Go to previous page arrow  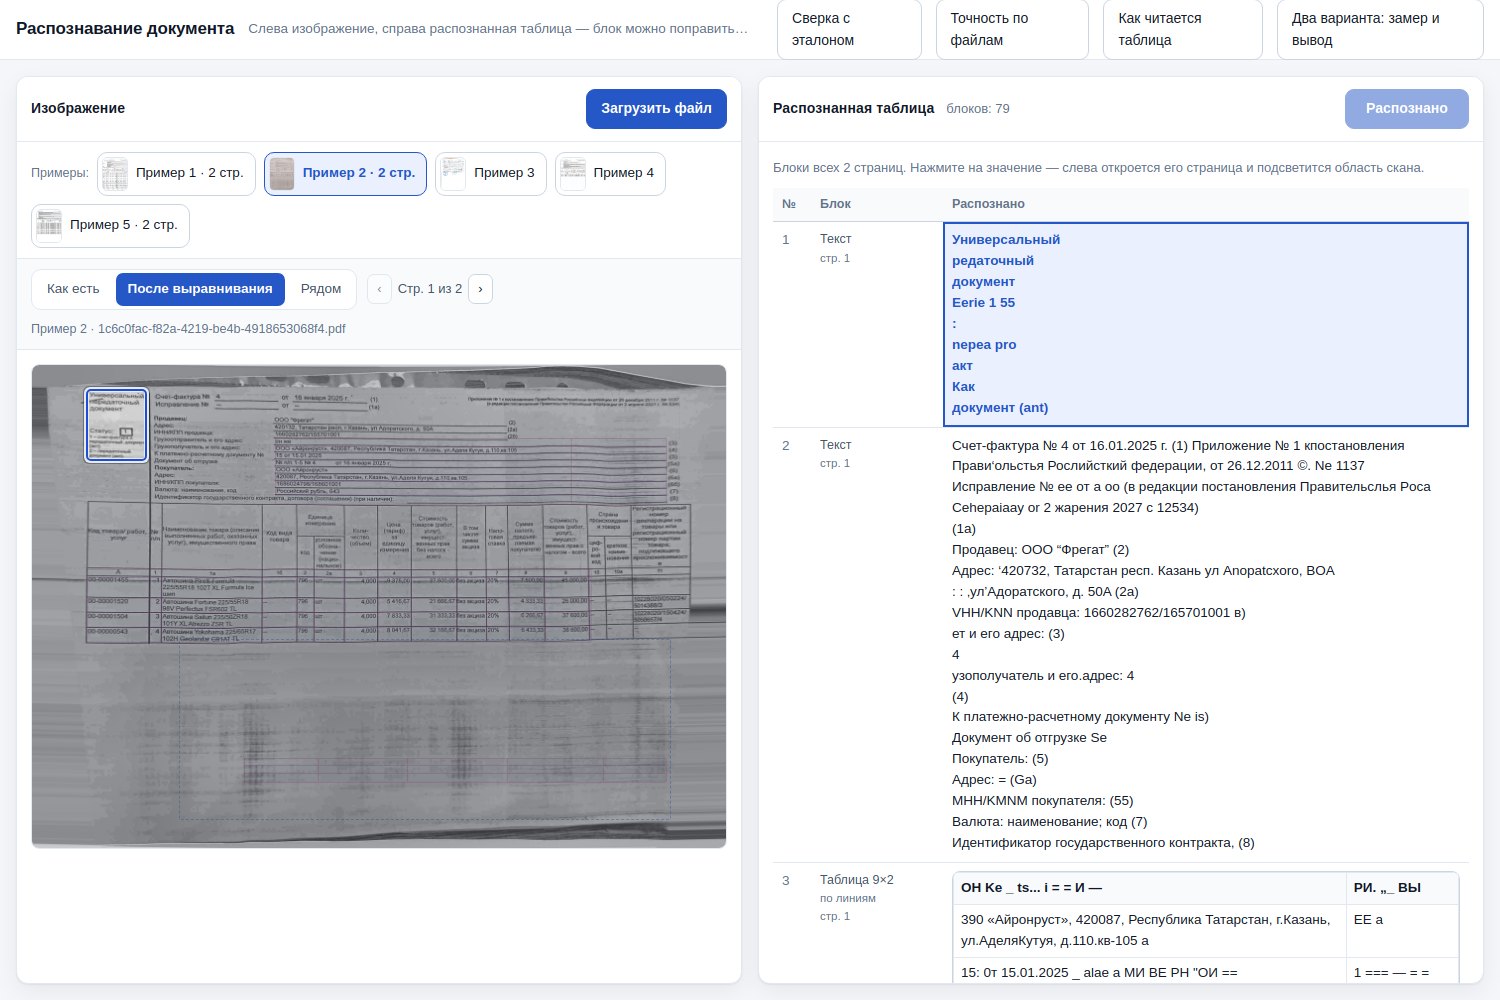tap(379, 289)
